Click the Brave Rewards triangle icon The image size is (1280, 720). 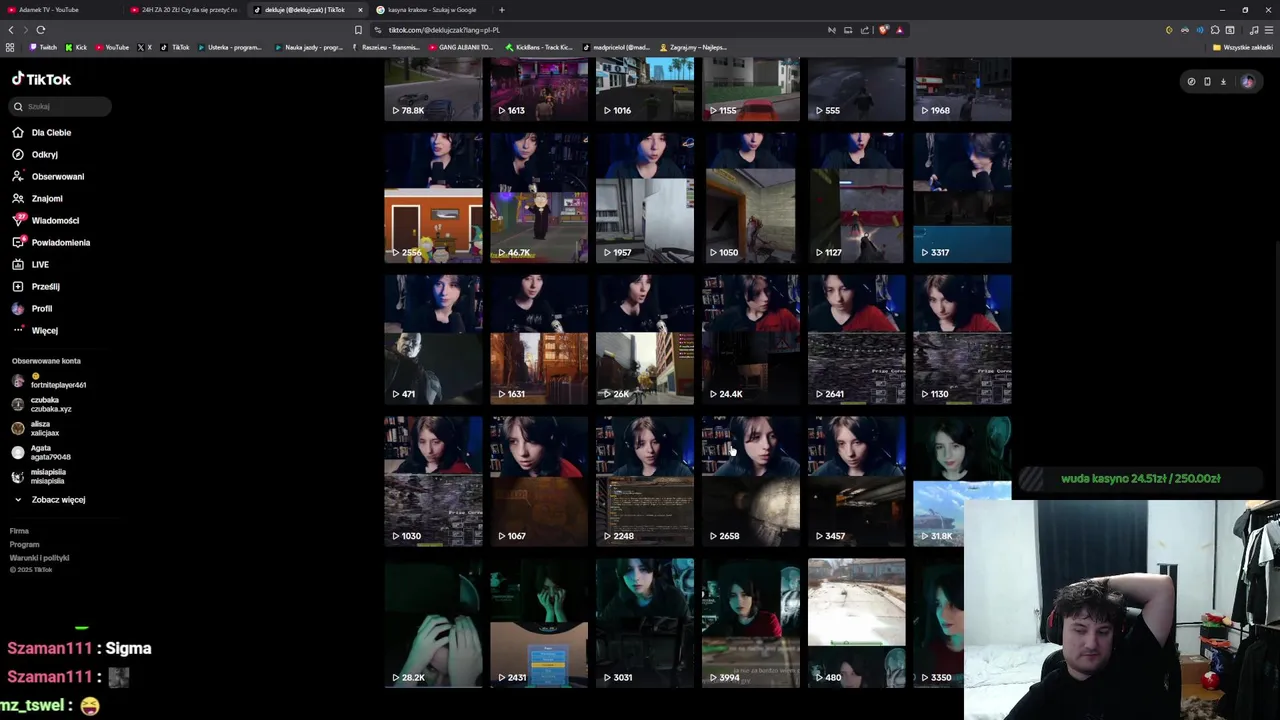[x=899, y=30]
